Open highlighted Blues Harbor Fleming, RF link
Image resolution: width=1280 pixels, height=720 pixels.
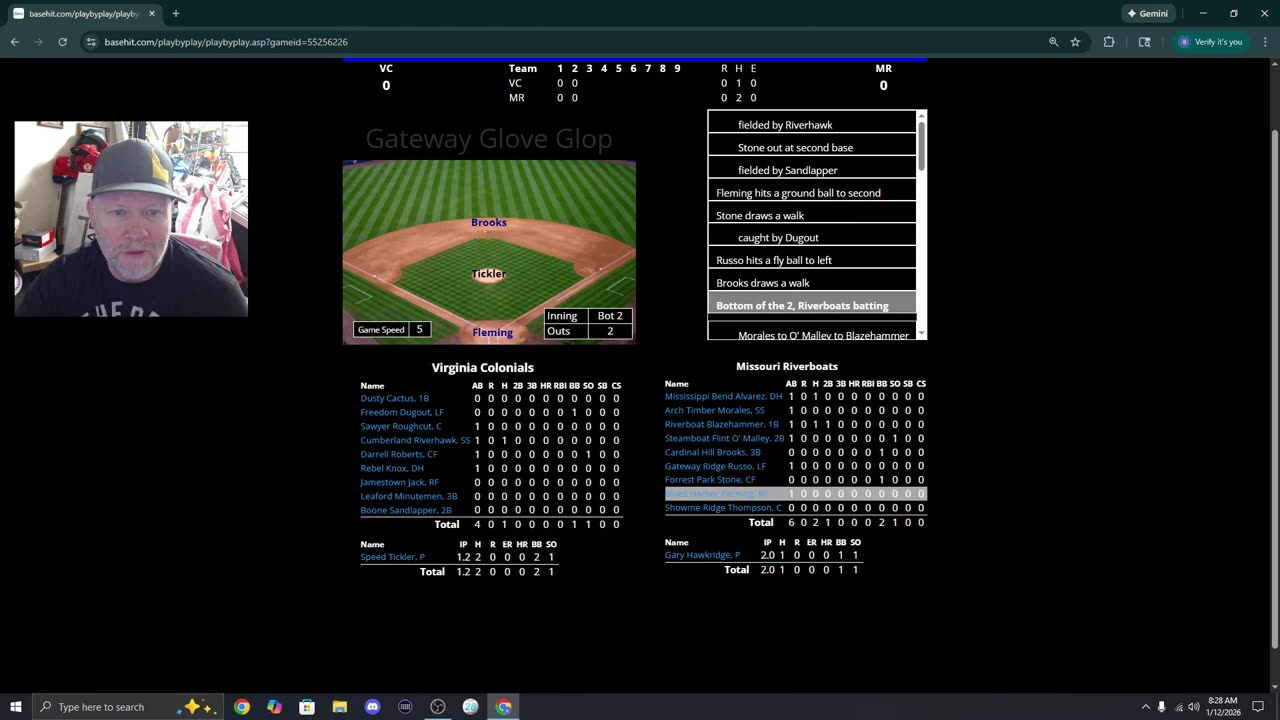[x=717, y=494]
